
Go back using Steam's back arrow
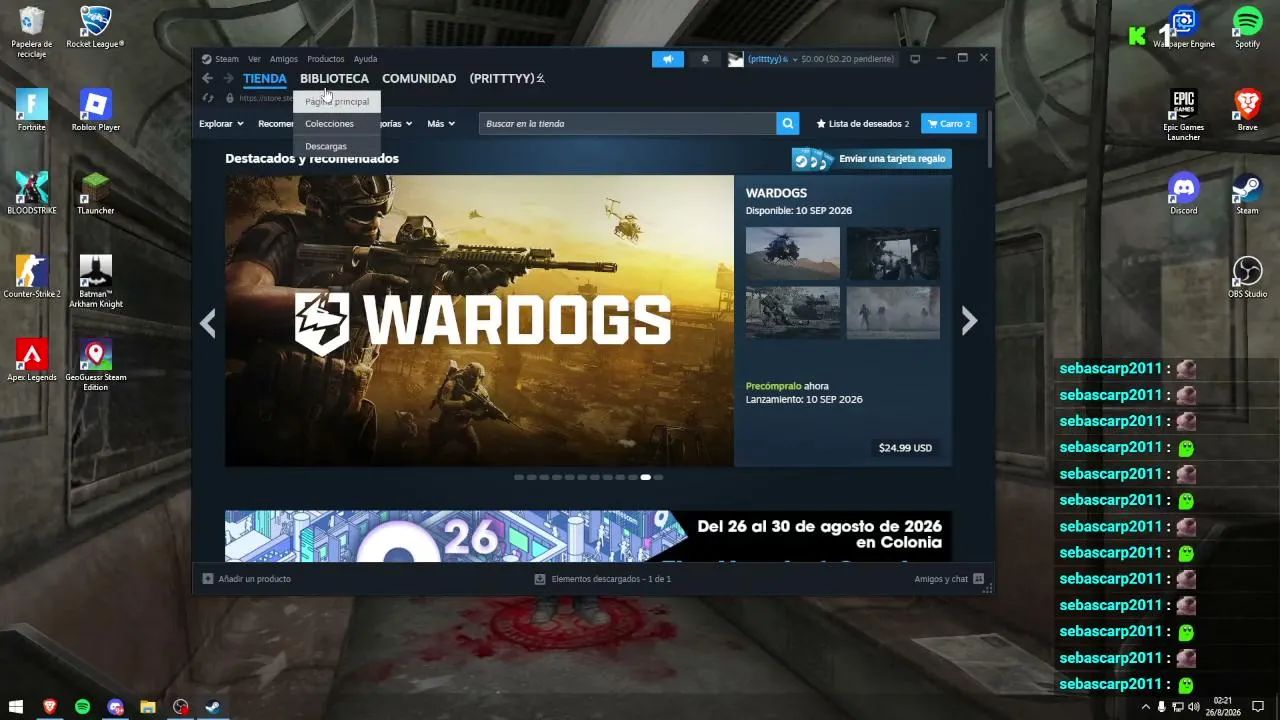[x=207, y=78]
